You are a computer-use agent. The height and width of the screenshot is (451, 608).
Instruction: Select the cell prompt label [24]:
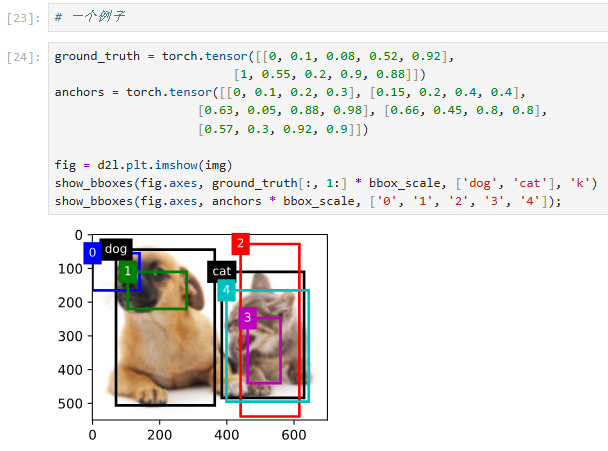tap(24, 57)
